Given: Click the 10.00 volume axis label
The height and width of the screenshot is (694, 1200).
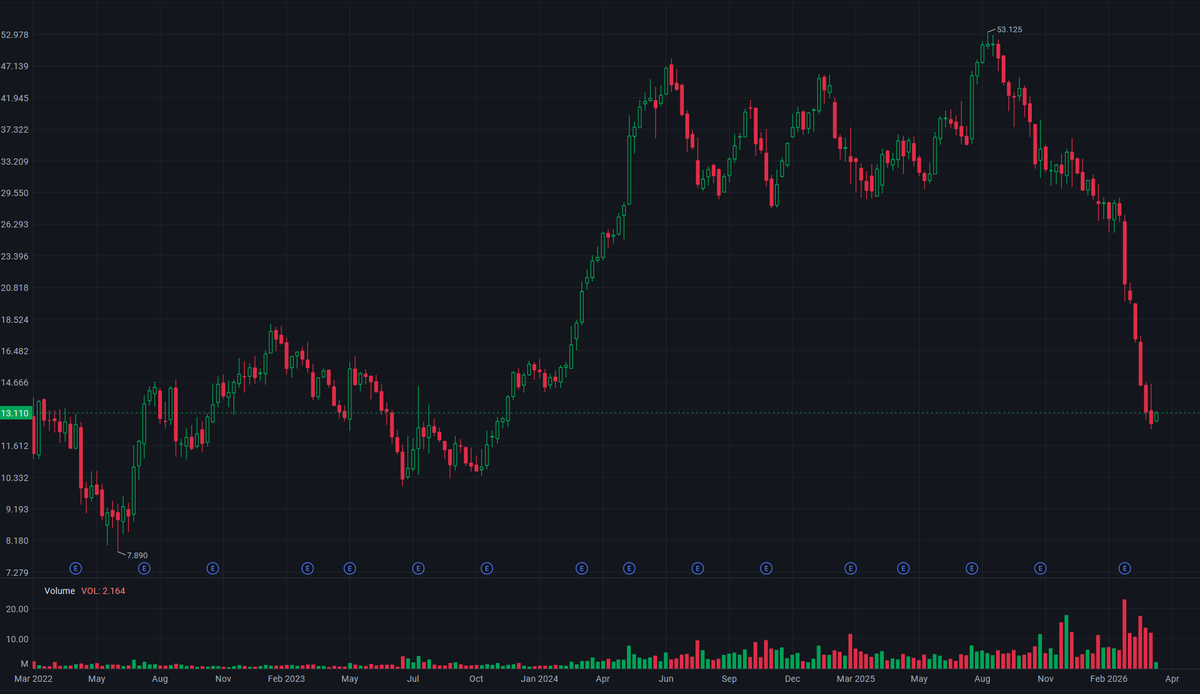Looking at the screenshot, I should coord(18,639).
